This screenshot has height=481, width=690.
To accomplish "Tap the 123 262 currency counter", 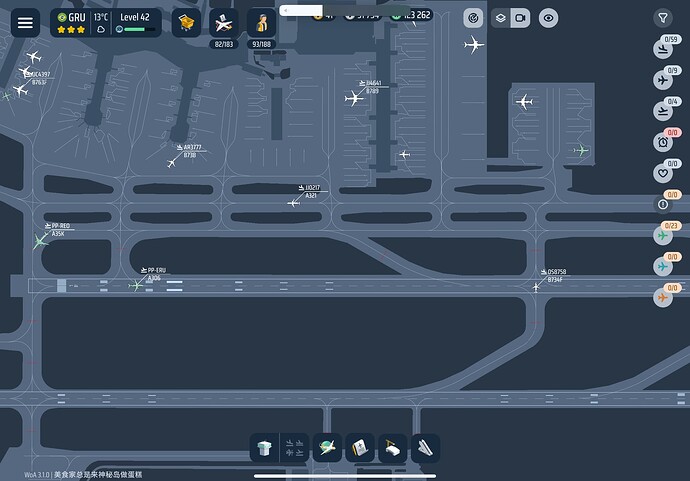I will (411, 15).
